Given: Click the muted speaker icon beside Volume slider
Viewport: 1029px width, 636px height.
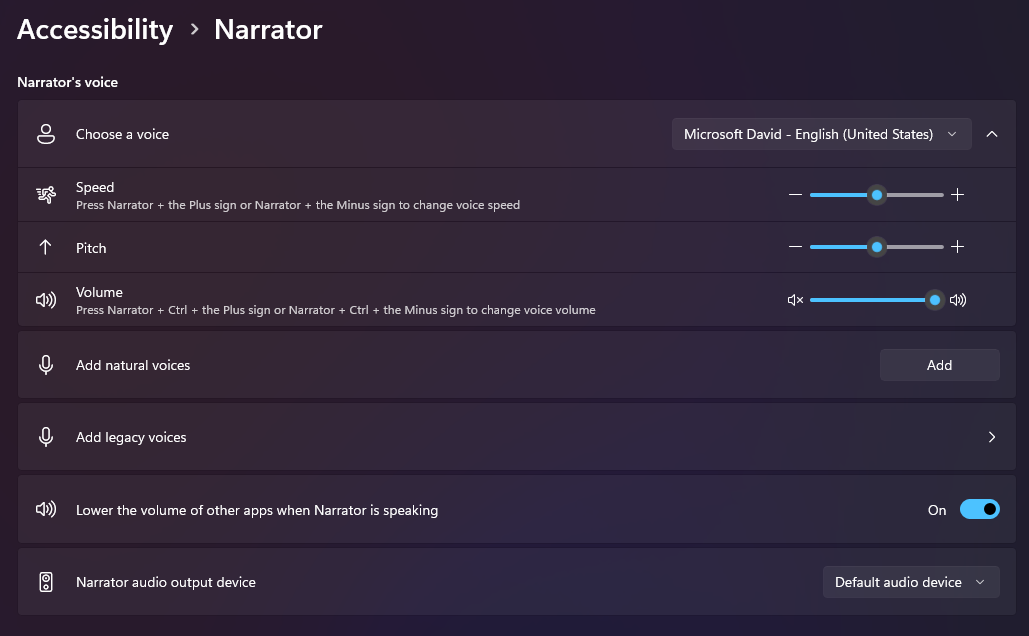Looking at the screenshot, I should tap(795, 300).
